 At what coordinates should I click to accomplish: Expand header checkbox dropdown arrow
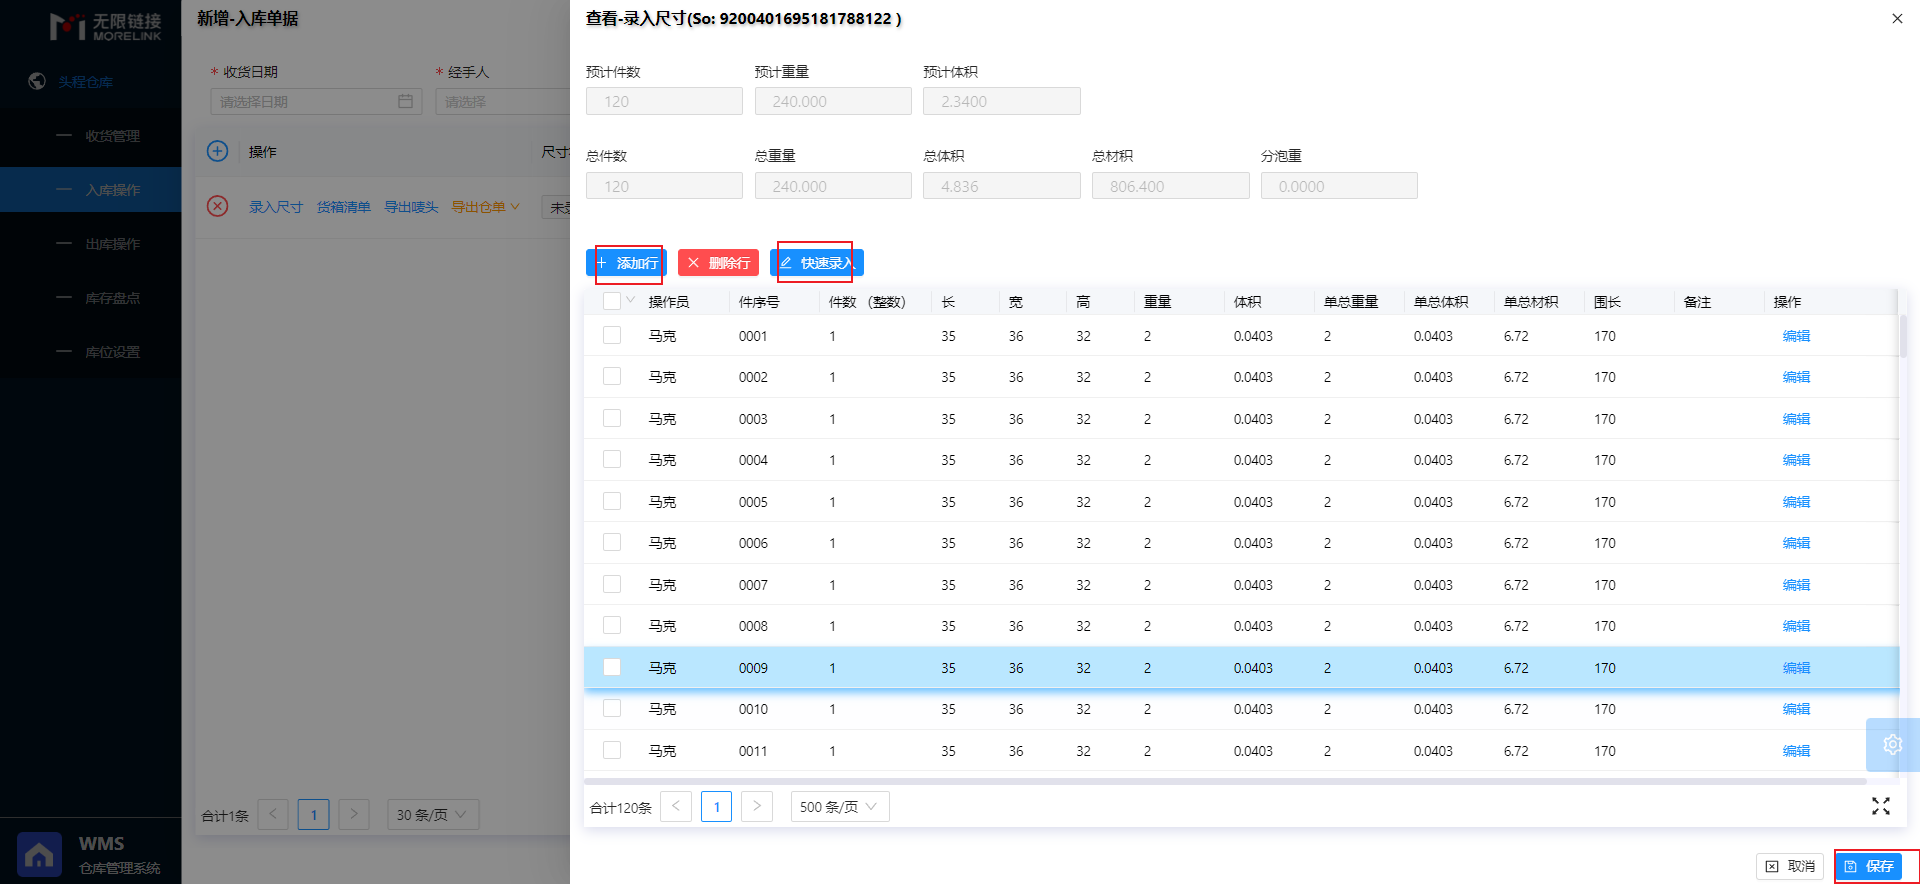coord(631,300)
